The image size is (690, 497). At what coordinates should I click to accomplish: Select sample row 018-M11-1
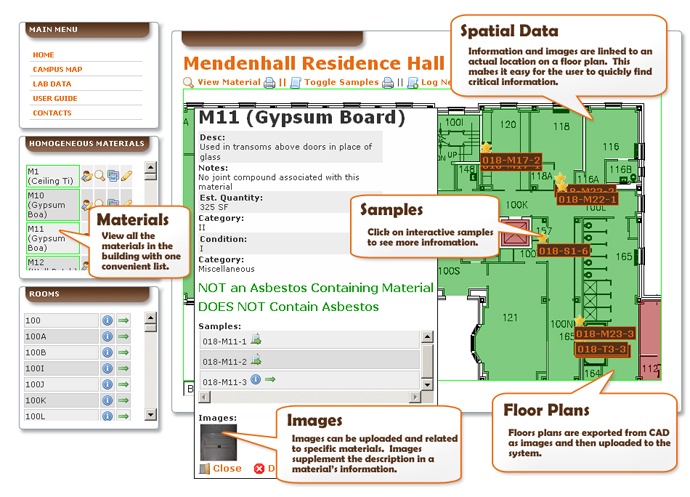point(309,340)
